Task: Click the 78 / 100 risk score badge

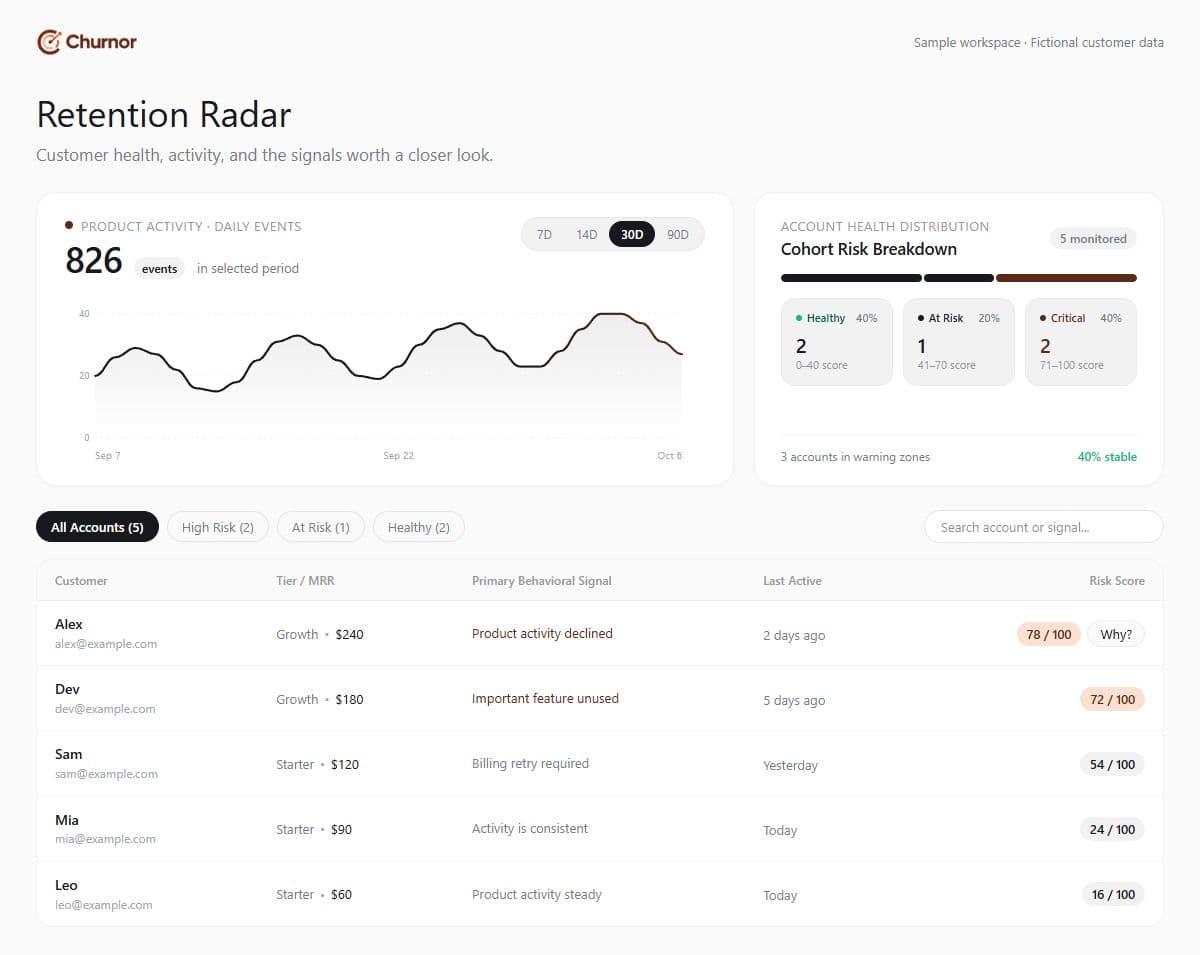Action: [x=1049, y=634]
